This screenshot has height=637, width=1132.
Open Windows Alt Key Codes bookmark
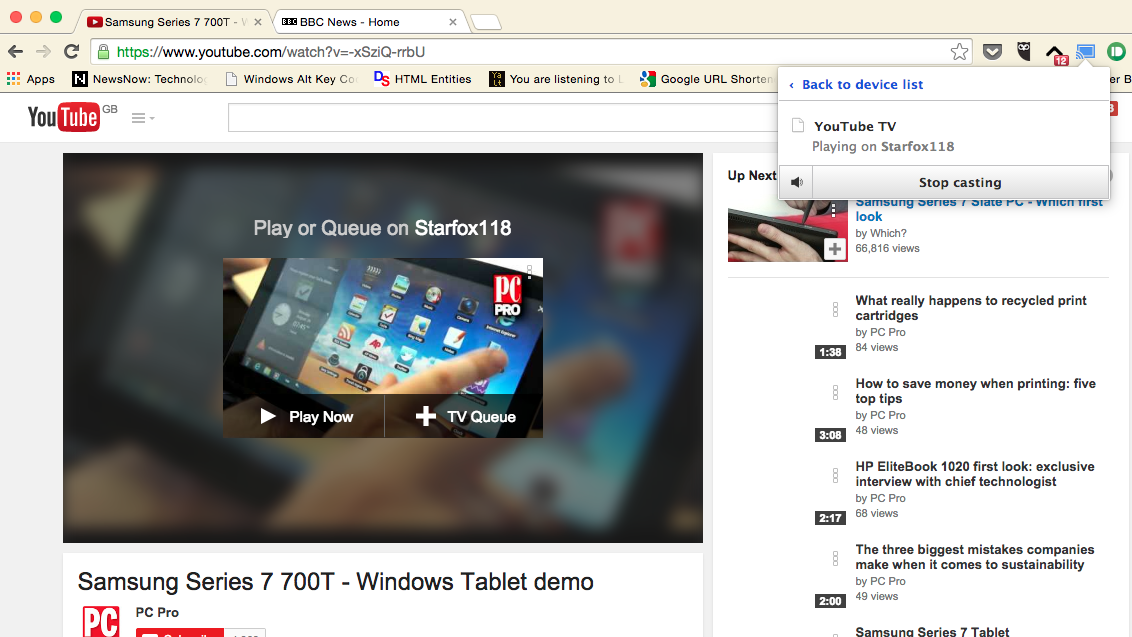pos(292,79)
